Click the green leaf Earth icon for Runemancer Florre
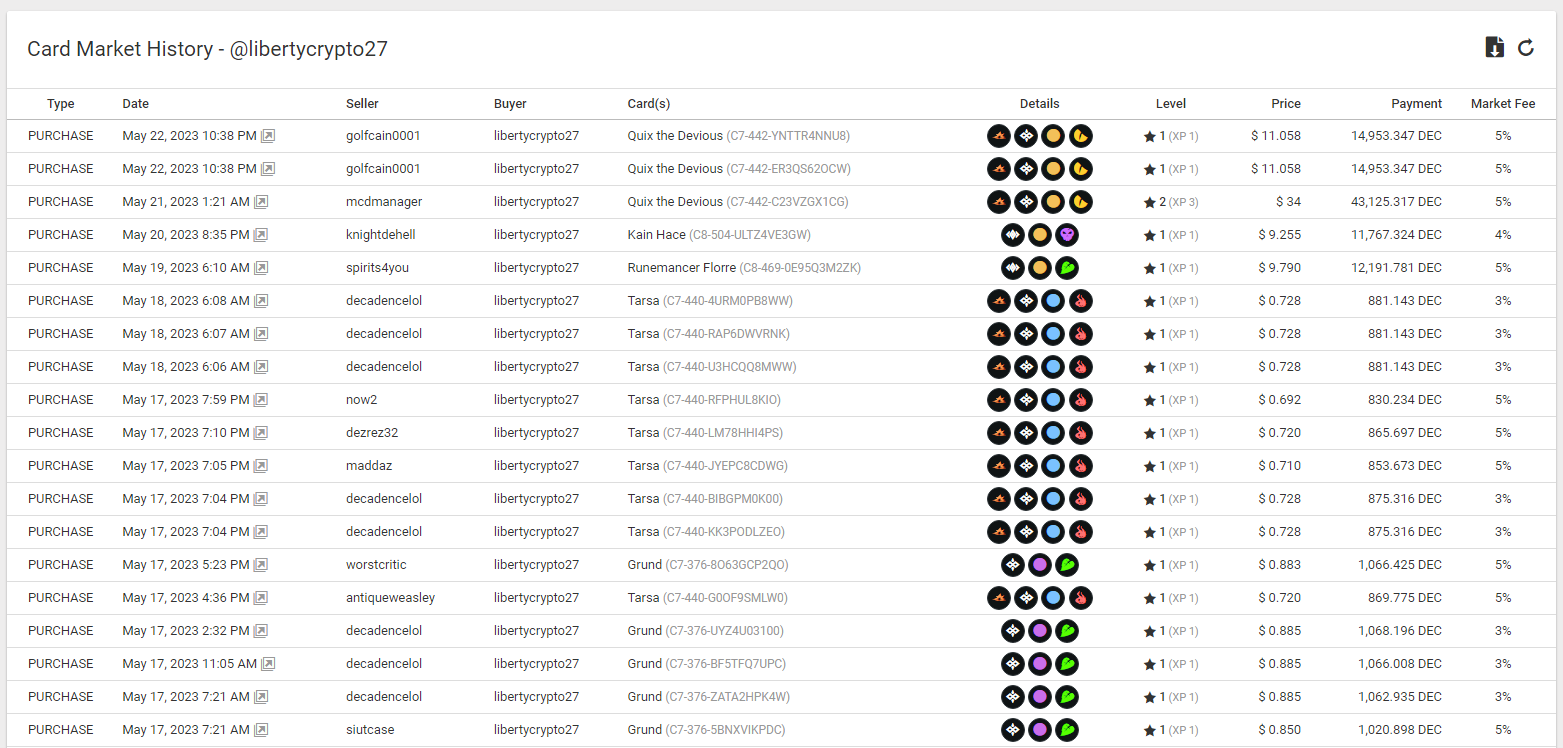 1067,268
